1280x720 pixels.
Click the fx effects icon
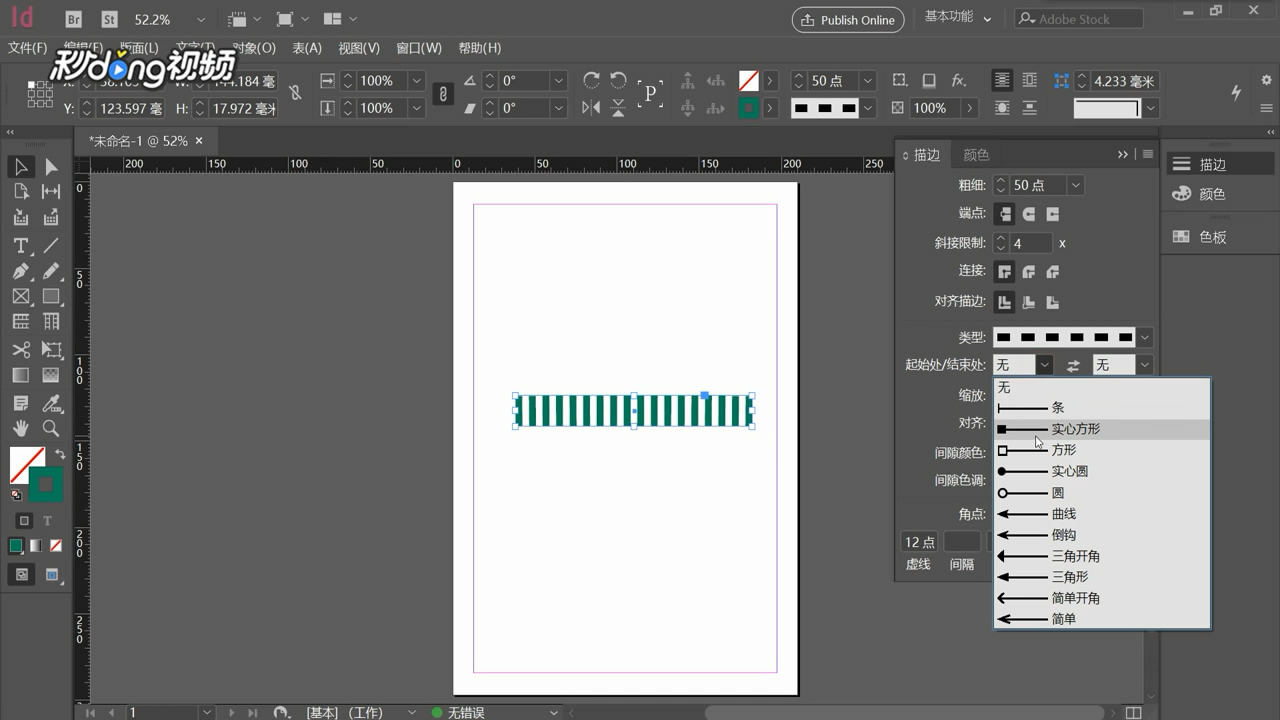[958, 81]
